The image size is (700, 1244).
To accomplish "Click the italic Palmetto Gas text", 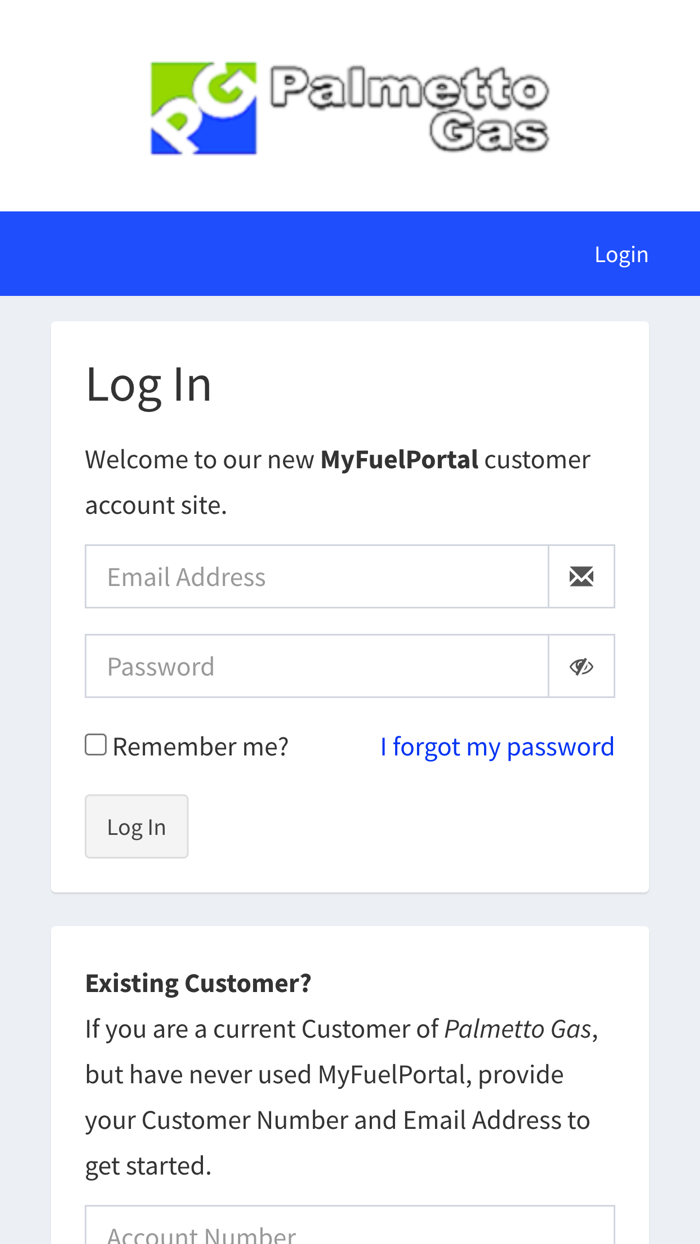I will 517,1028.
